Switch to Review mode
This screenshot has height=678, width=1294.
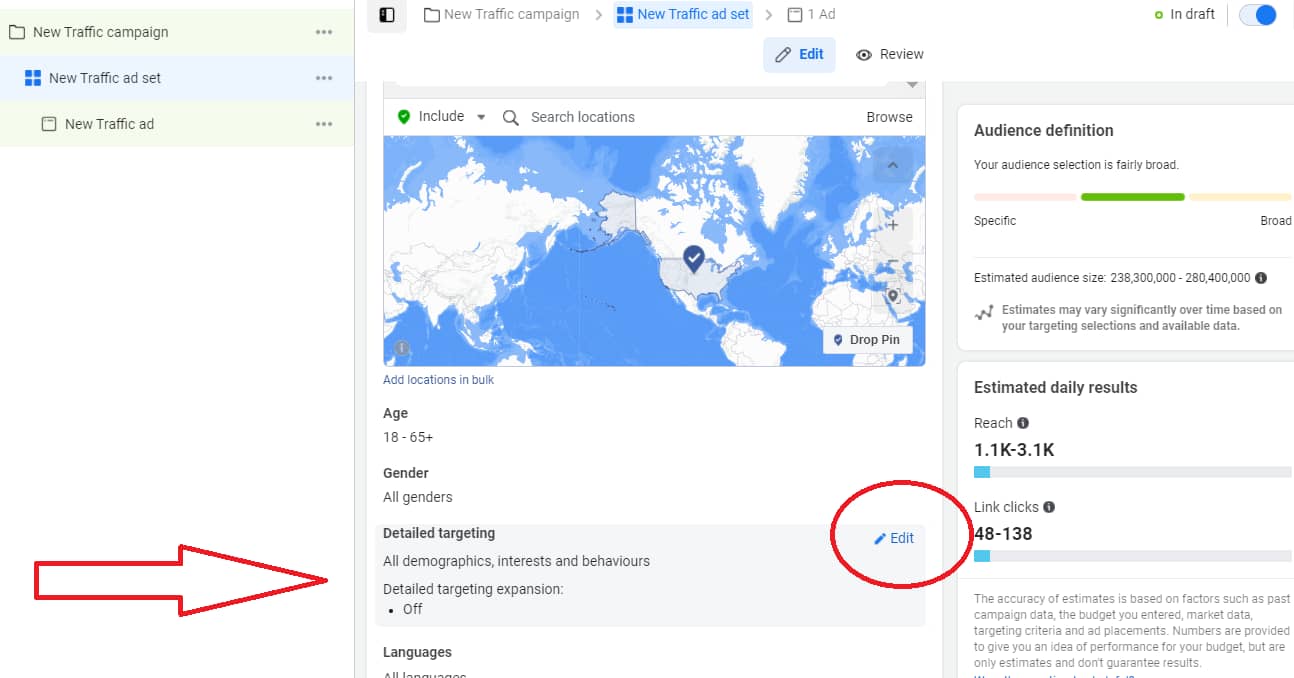[890, 54]
